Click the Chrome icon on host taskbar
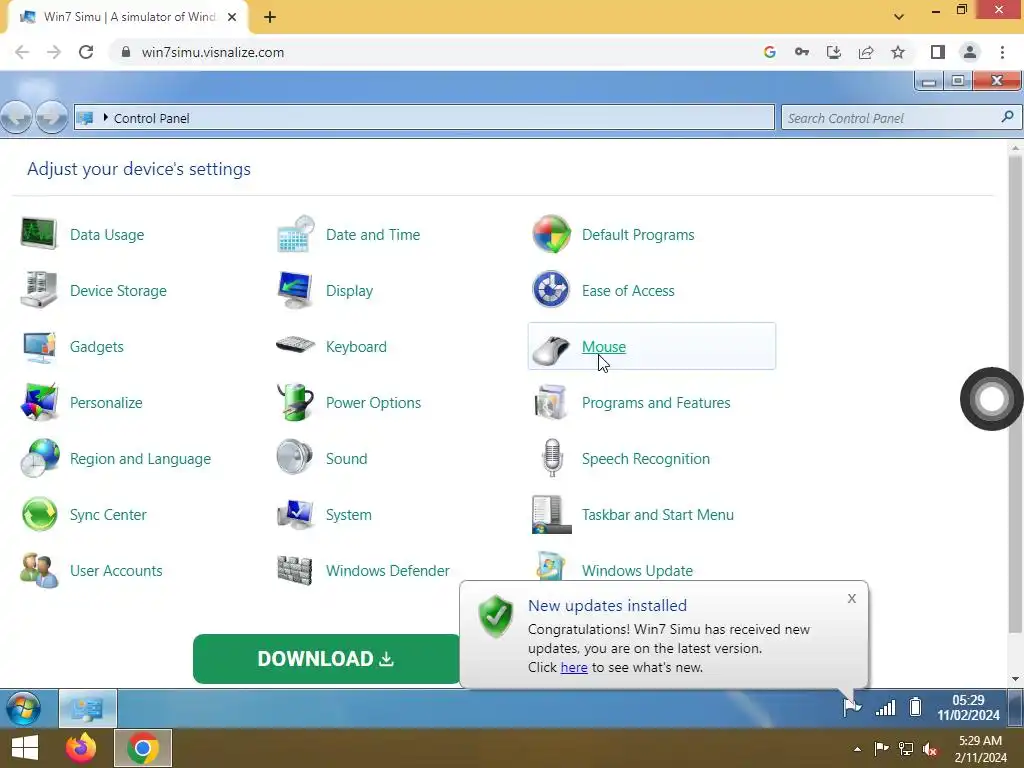1024x768 pixels. (143, 748)
